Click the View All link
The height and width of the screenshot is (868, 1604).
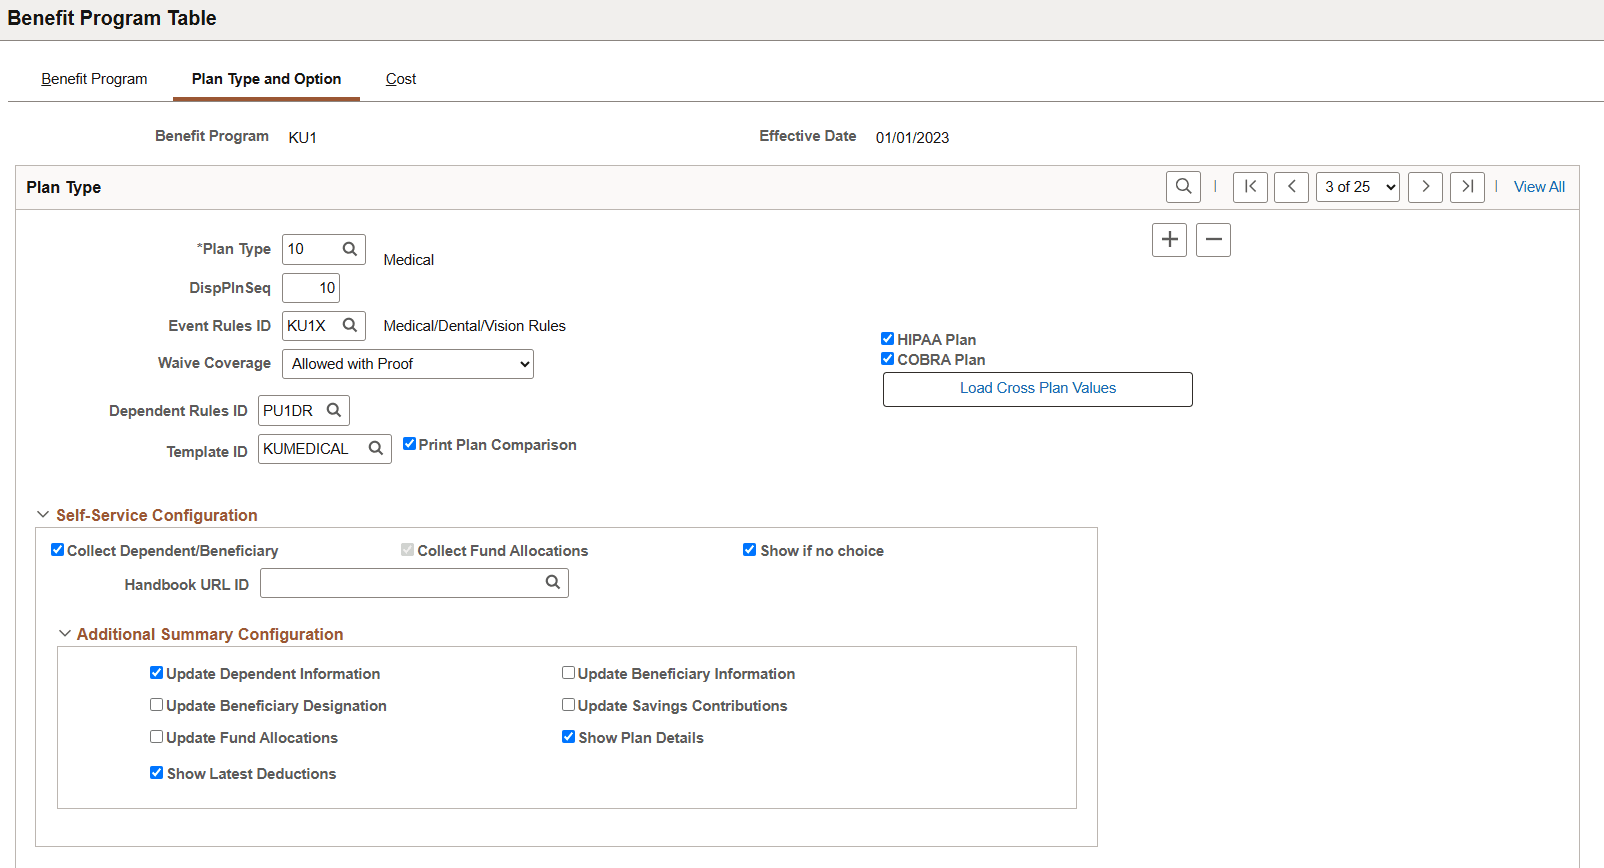click(1539, 187)
